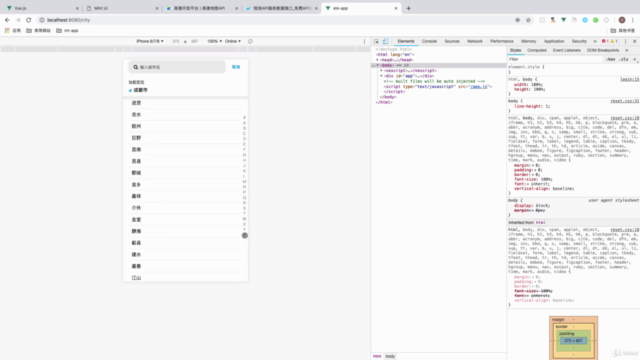Open device toolbar more options menu
The height and width of the screenshot is (360, 640).
point(364,41)
